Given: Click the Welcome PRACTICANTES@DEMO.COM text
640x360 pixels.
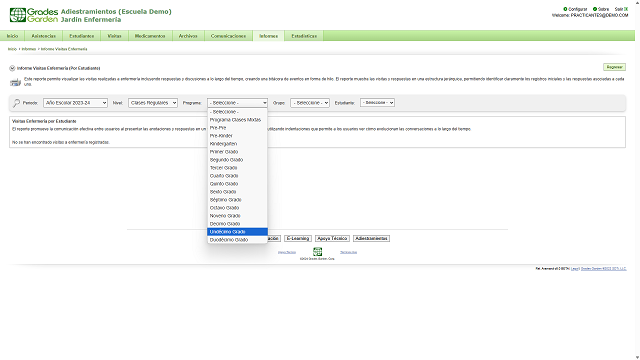Looking at the screenshot, I should click(x=590, y=15).
